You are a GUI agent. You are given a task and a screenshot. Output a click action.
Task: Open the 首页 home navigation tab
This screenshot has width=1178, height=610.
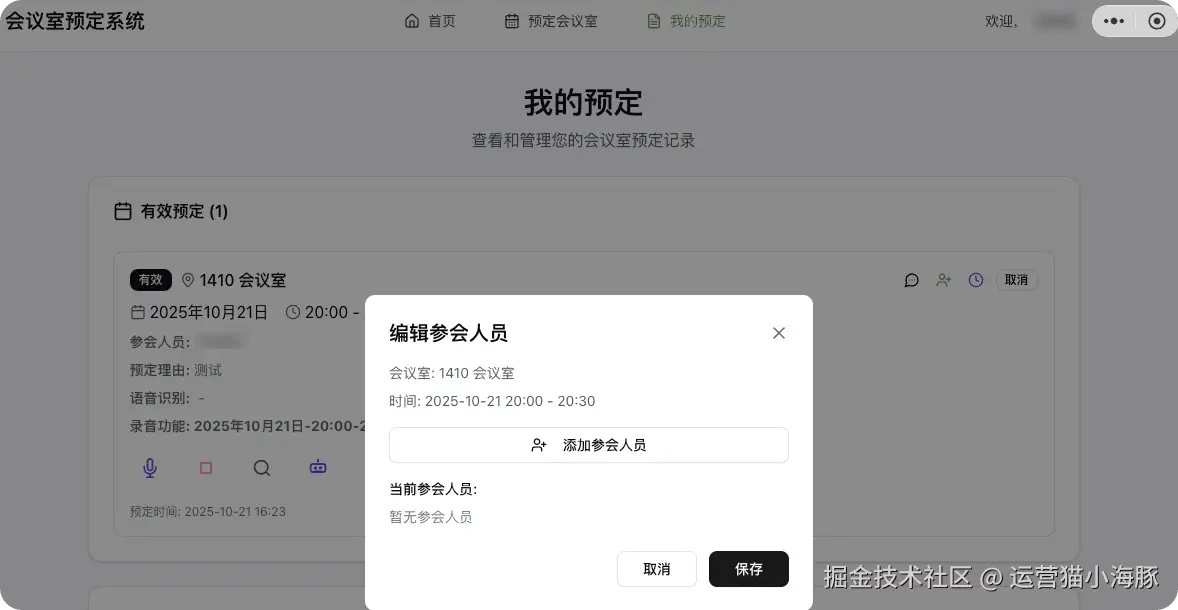430,21
